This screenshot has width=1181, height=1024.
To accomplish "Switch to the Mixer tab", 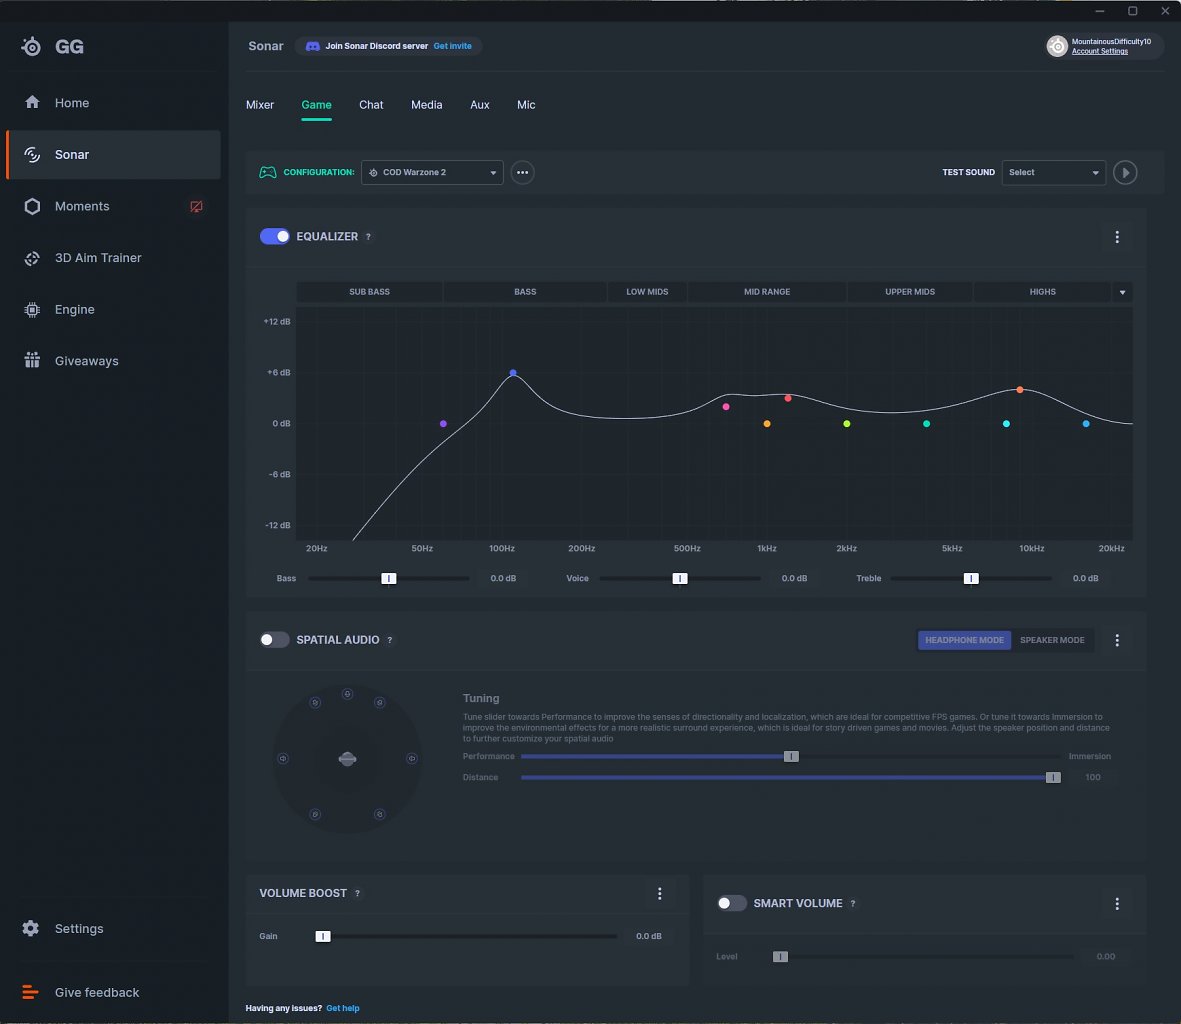I will (x=260, y=105).
